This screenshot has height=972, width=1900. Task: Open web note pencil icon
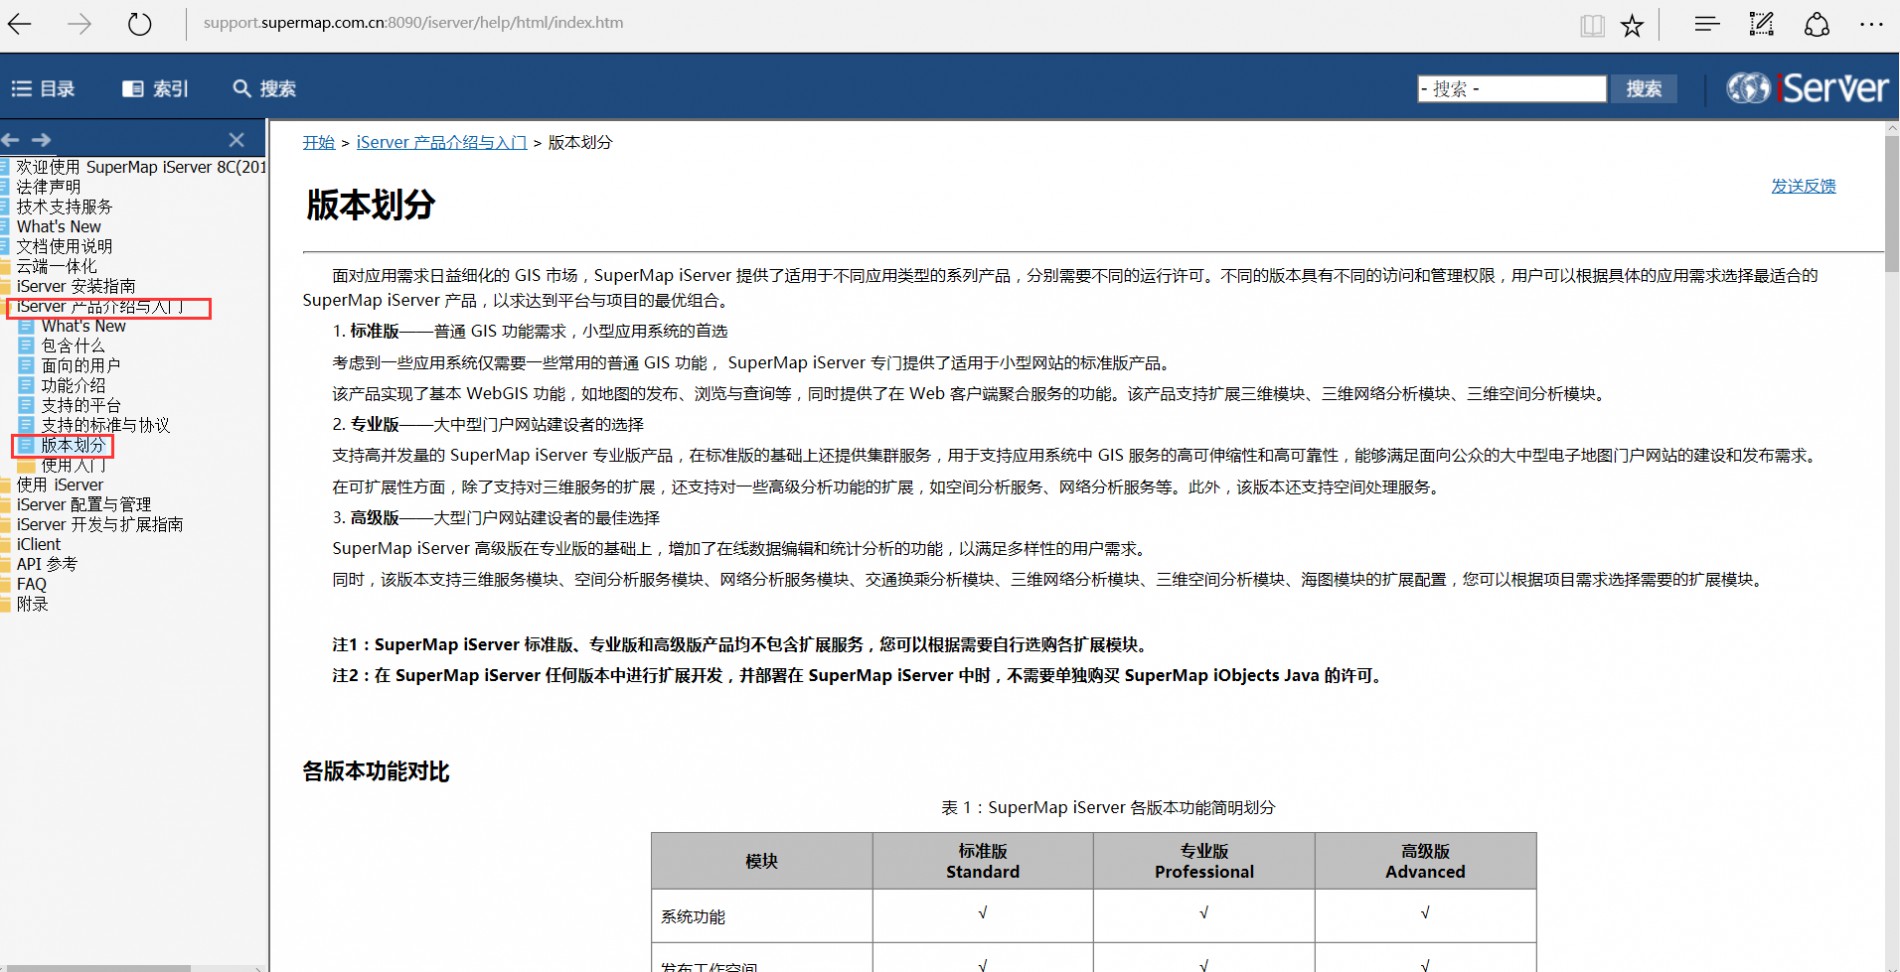click(x=1761, y=24)
